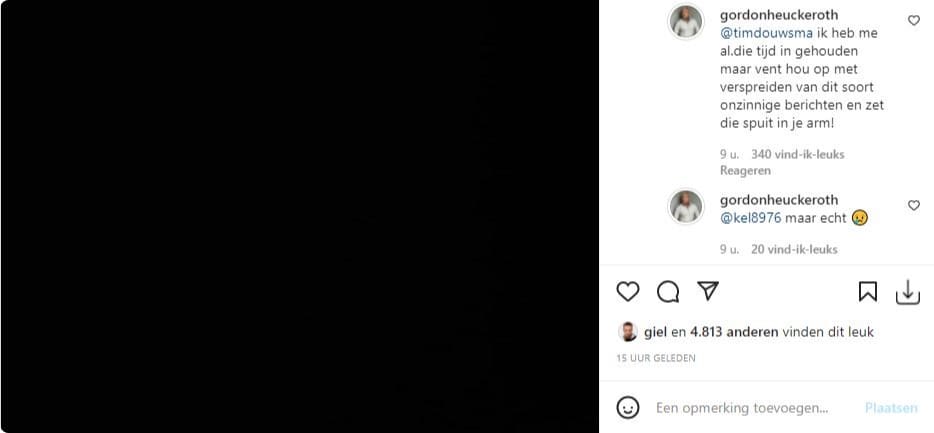Like the comment mentioning @timdouwsma
This screenshot has width=934, height=433.
pyautogui.click(x=914, y=20)
